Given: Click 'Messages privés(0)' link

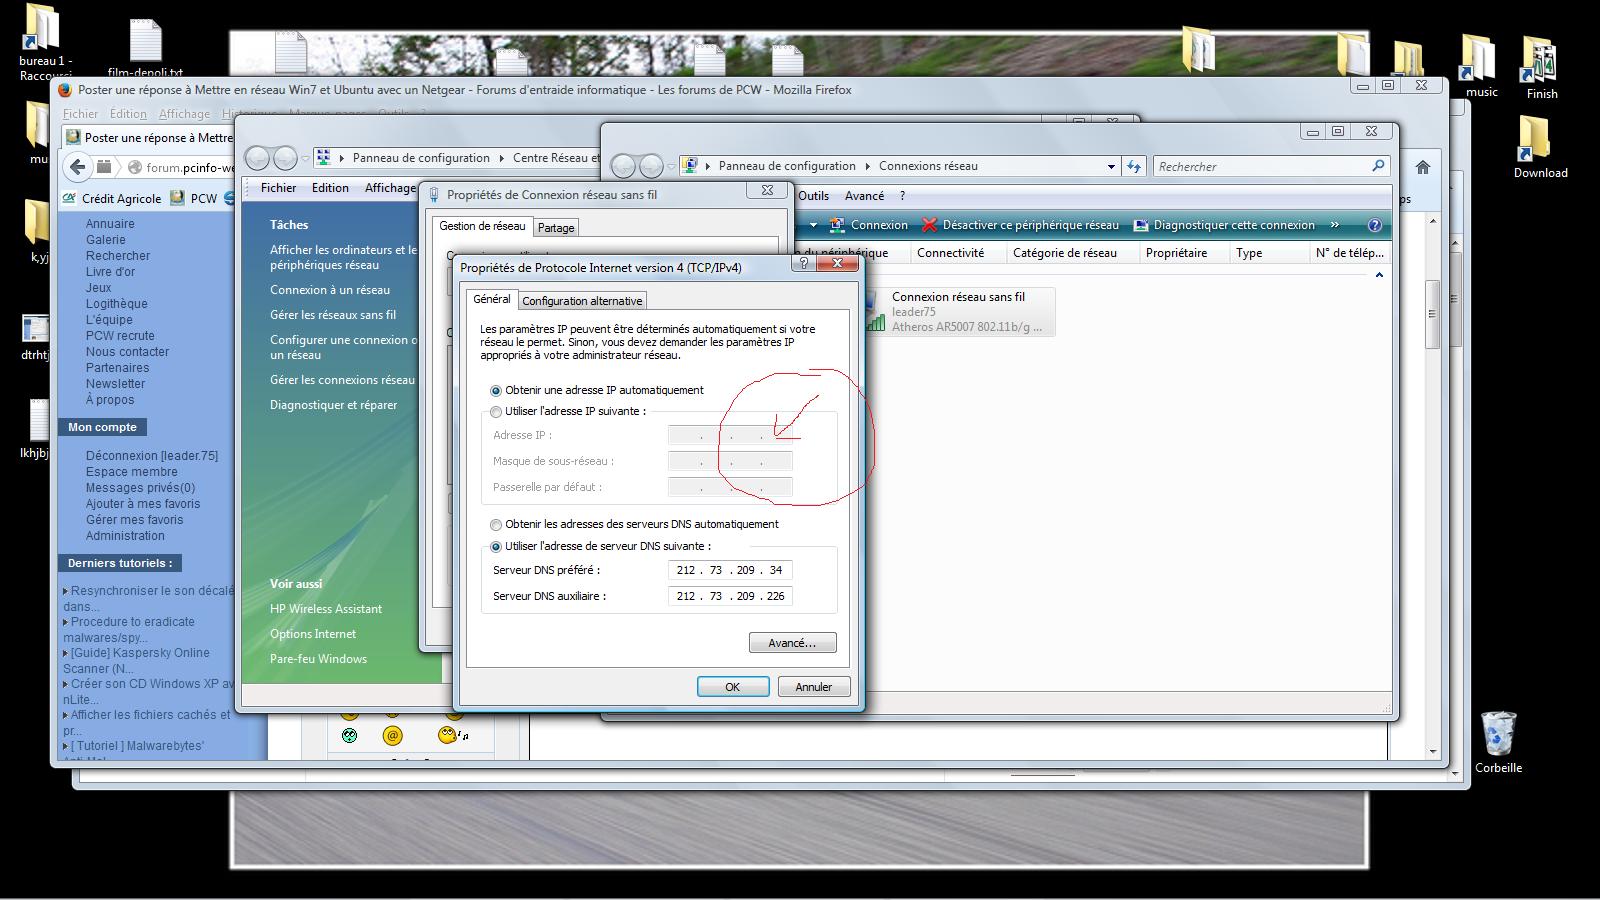Looking at the screenshot, I should 141,488.
